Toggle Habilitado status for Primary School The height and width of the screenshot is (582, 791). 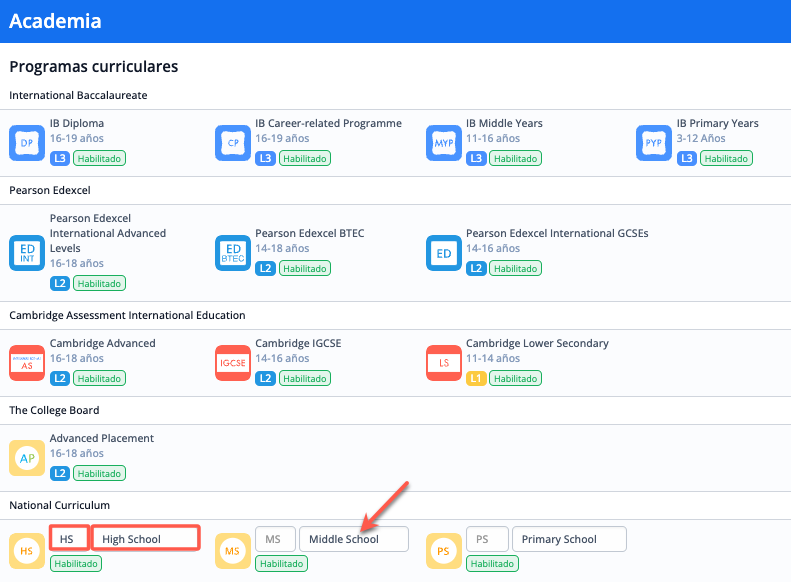click(493, 564)
